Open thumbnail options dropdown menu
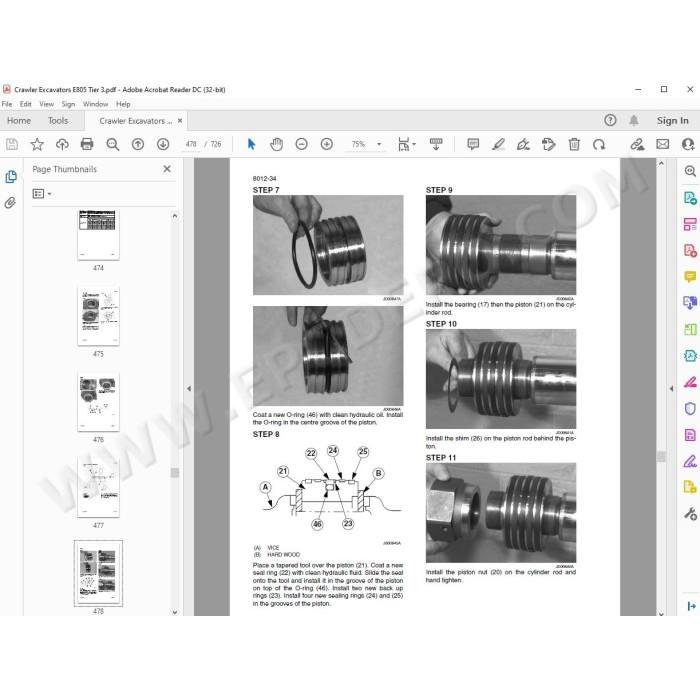This screenshot has width=700, height=700. pos(42,194)
